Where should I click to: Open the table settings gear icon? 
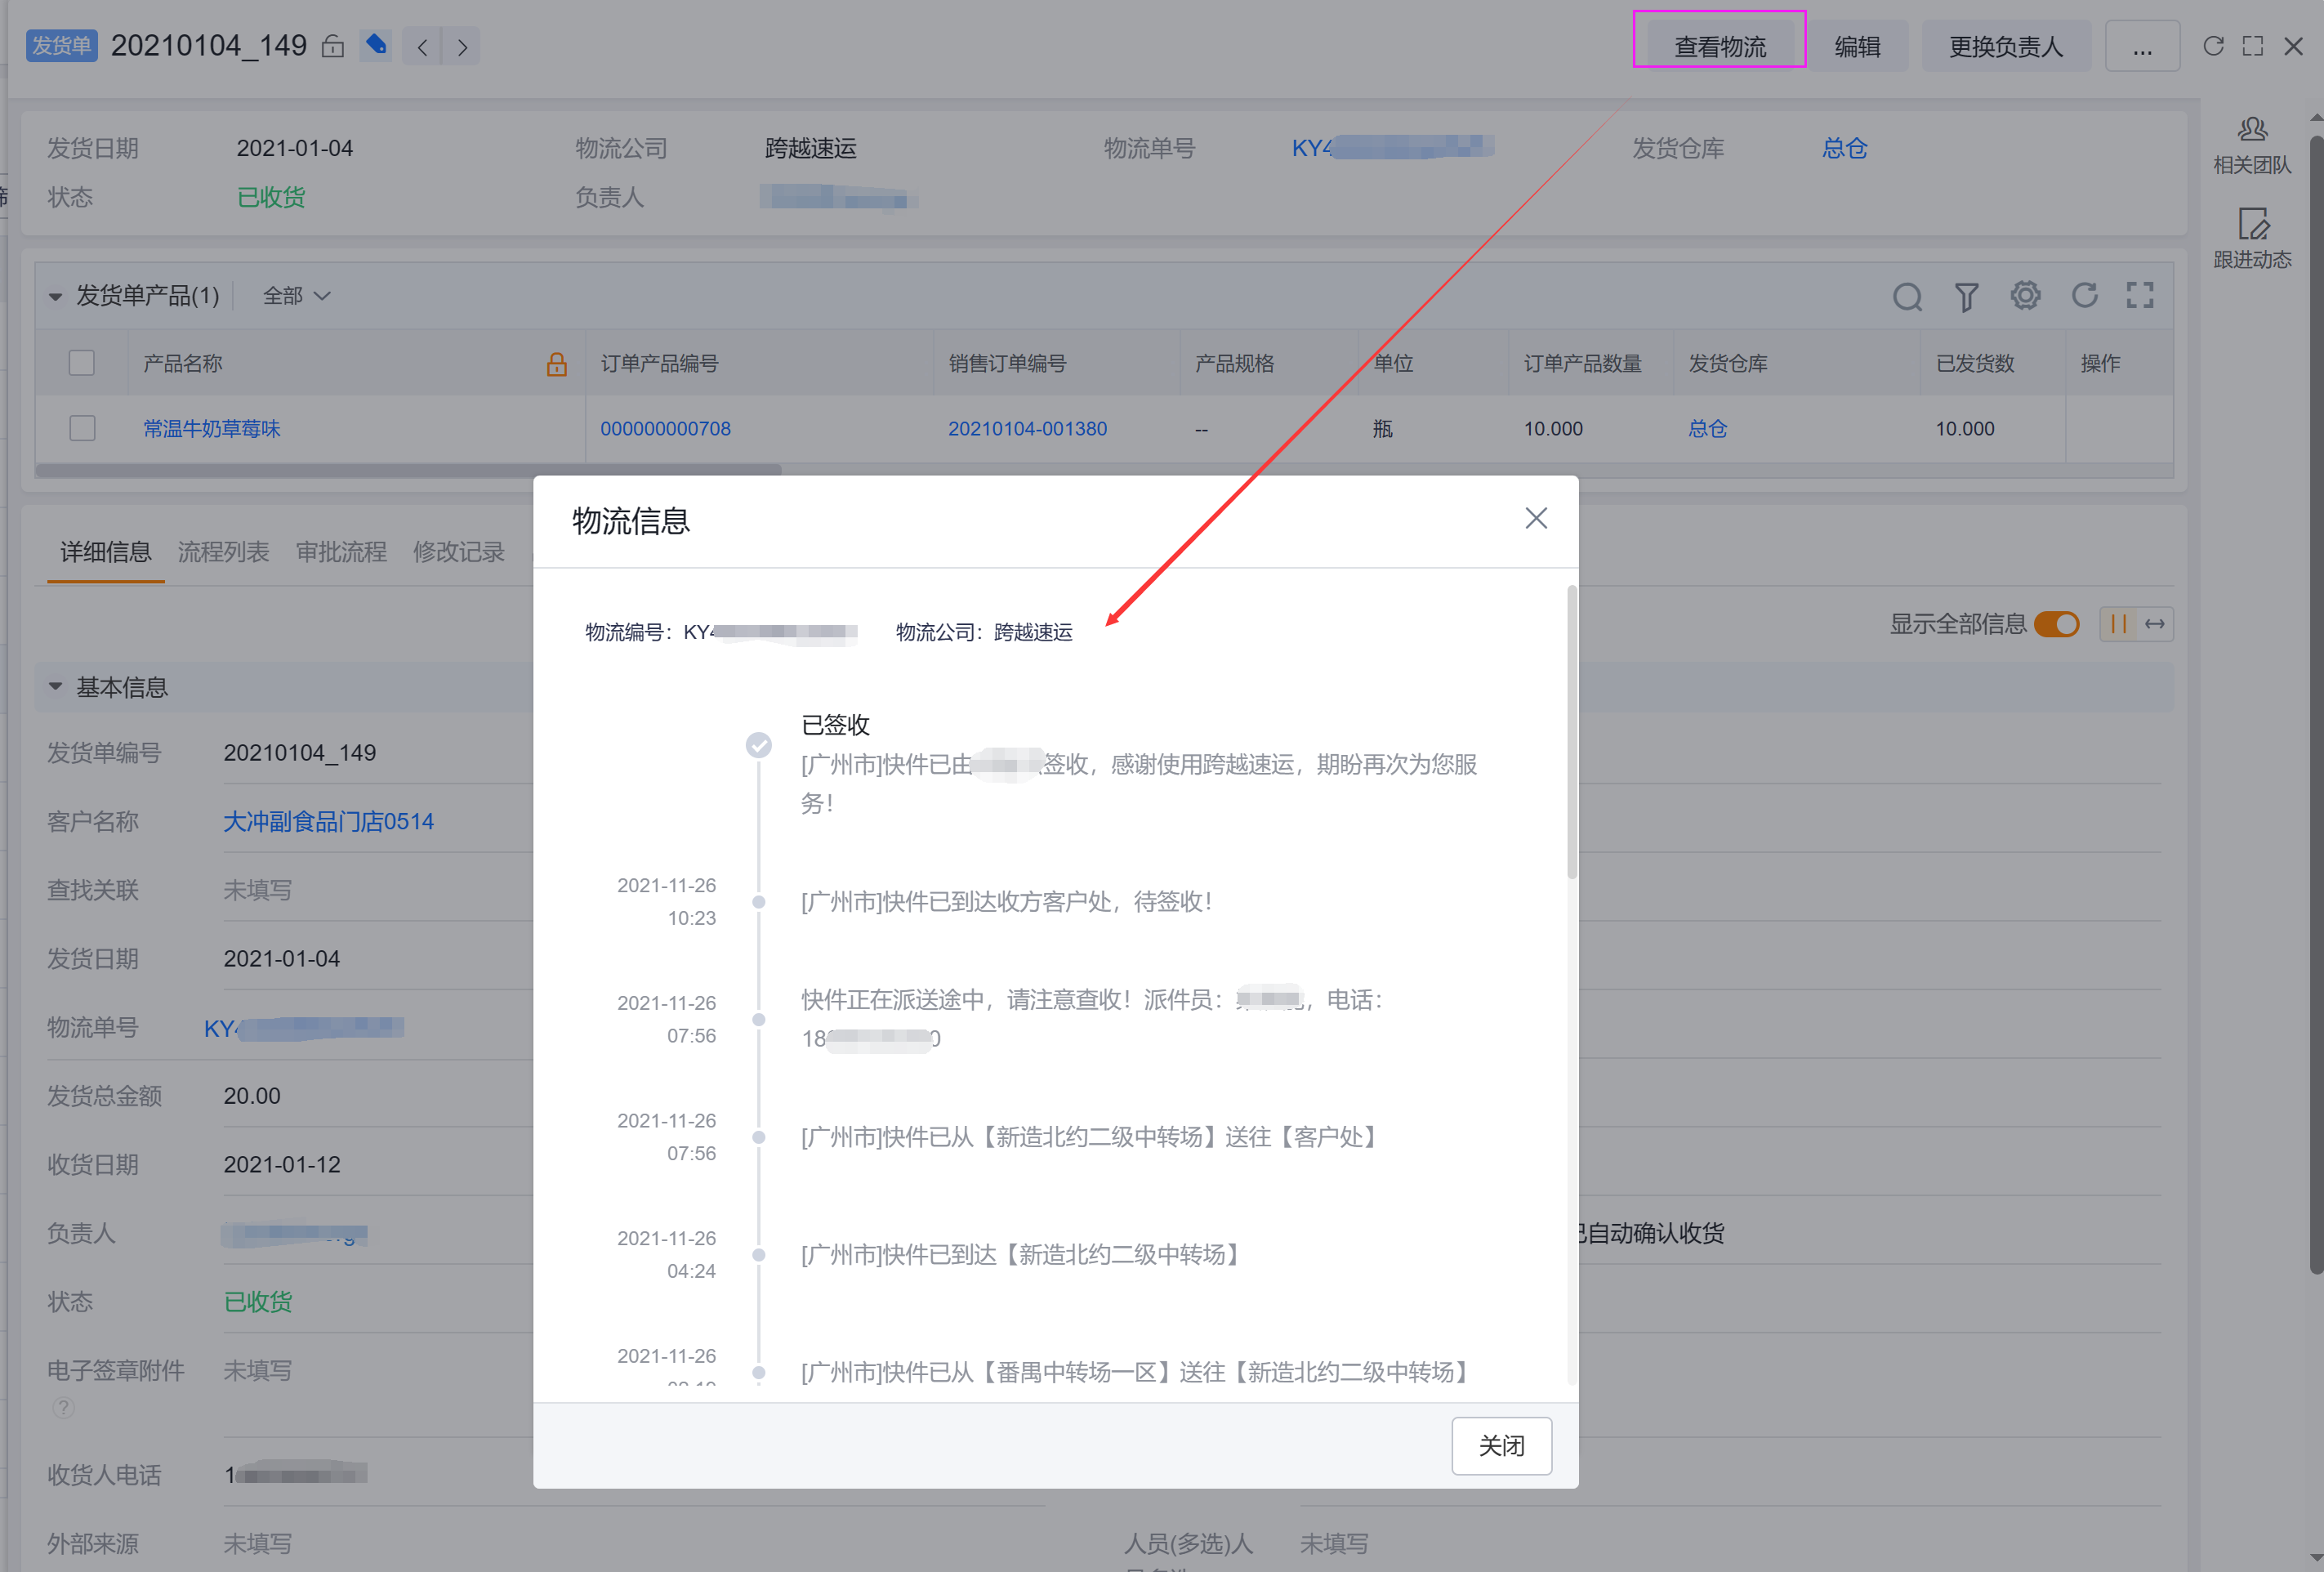(2025, 295)
